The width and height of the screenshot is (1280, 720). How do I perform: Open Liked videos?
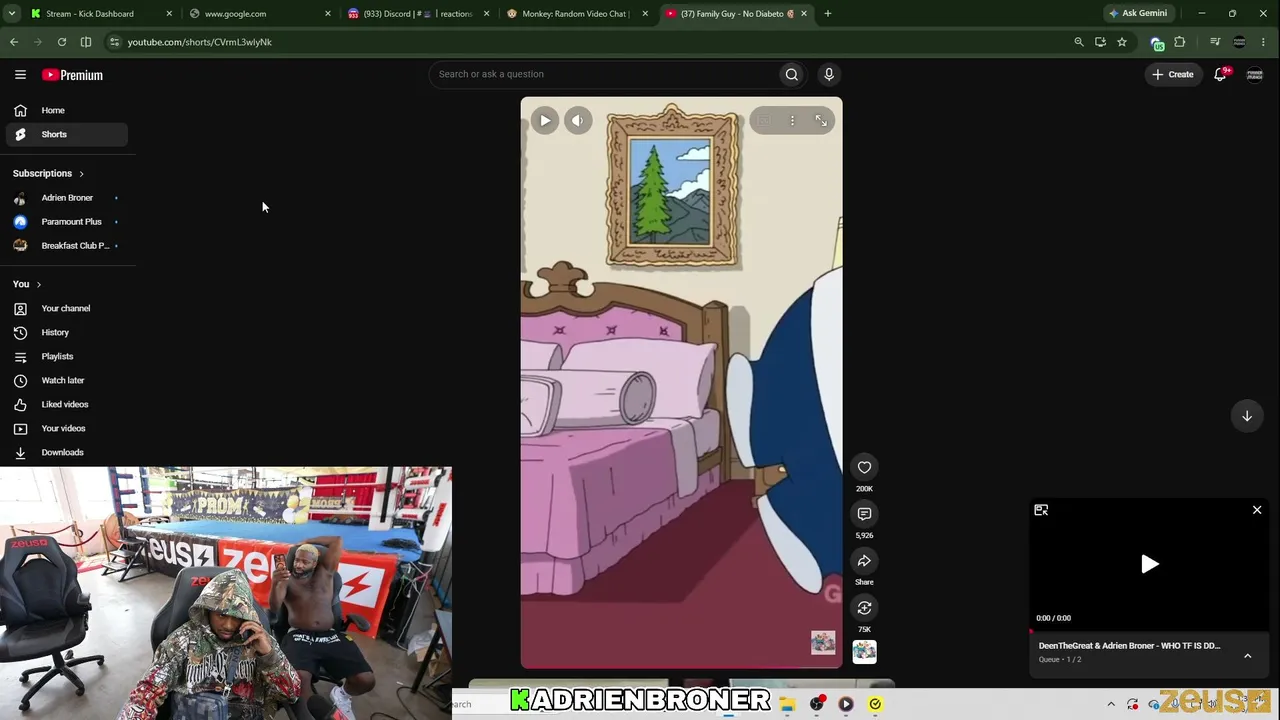(67, 404)
